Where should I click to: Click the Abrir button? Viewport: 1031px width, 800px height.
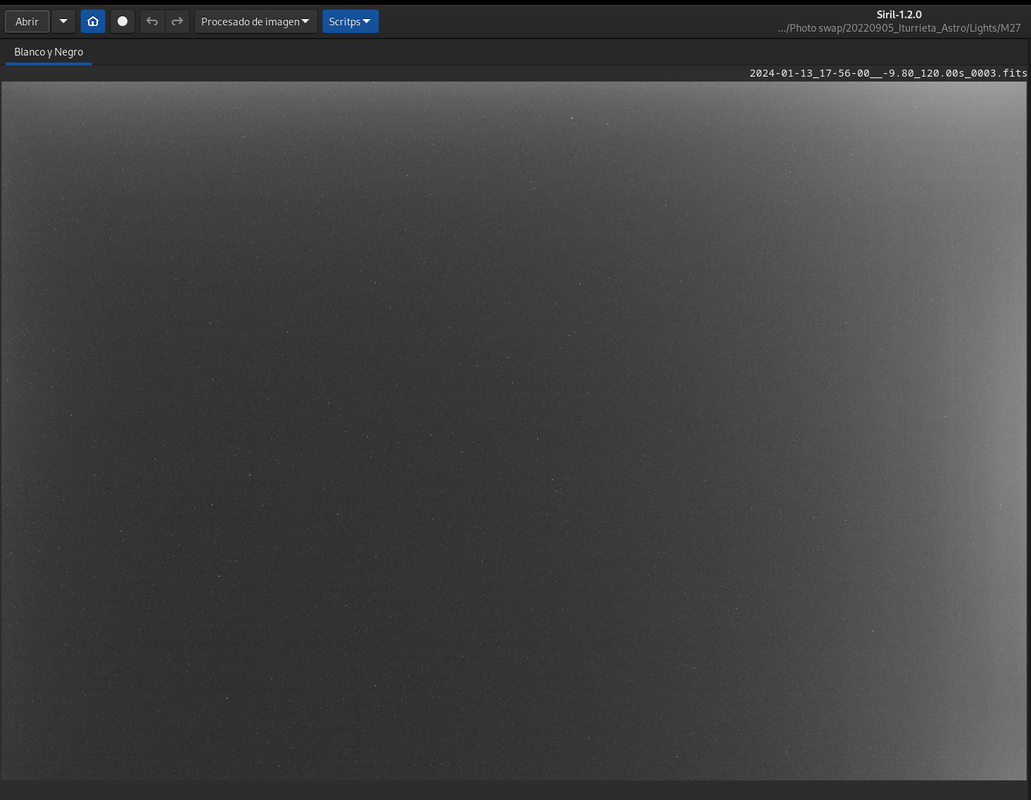click(x=27, y=22)
